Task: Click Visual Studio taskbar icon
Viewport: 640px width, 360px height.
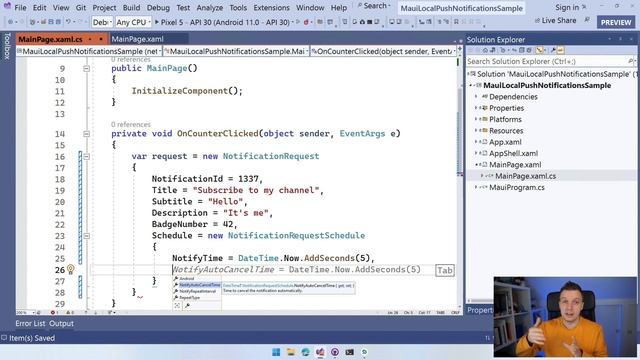Action: click(320, 352)
